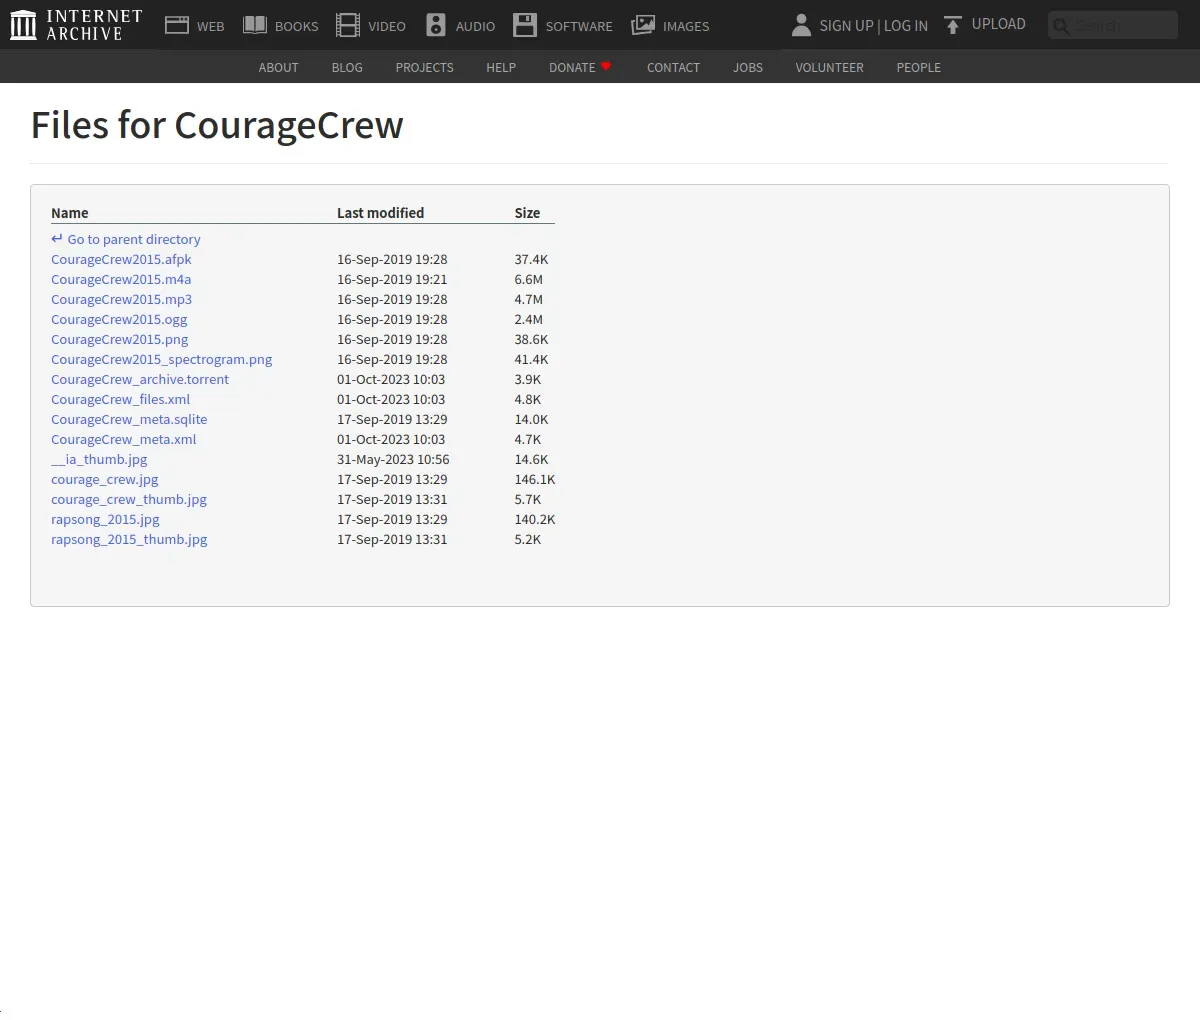Screen dimensions: 1200x1020
Task: Open the PEOPLE link
Action: tap(918, 67)
